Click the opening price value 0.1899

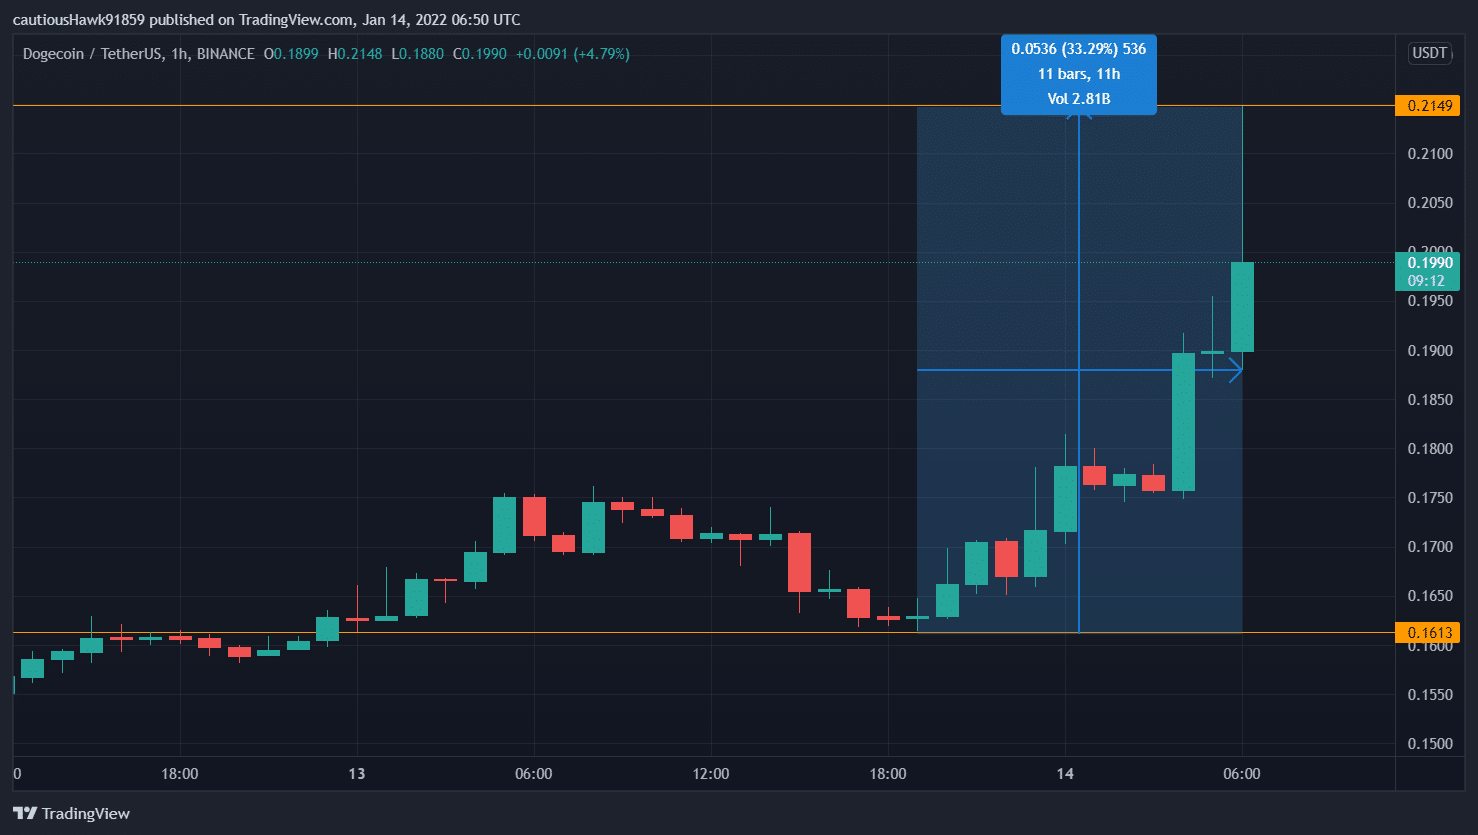pyautogui.click(x=296, y=54)
